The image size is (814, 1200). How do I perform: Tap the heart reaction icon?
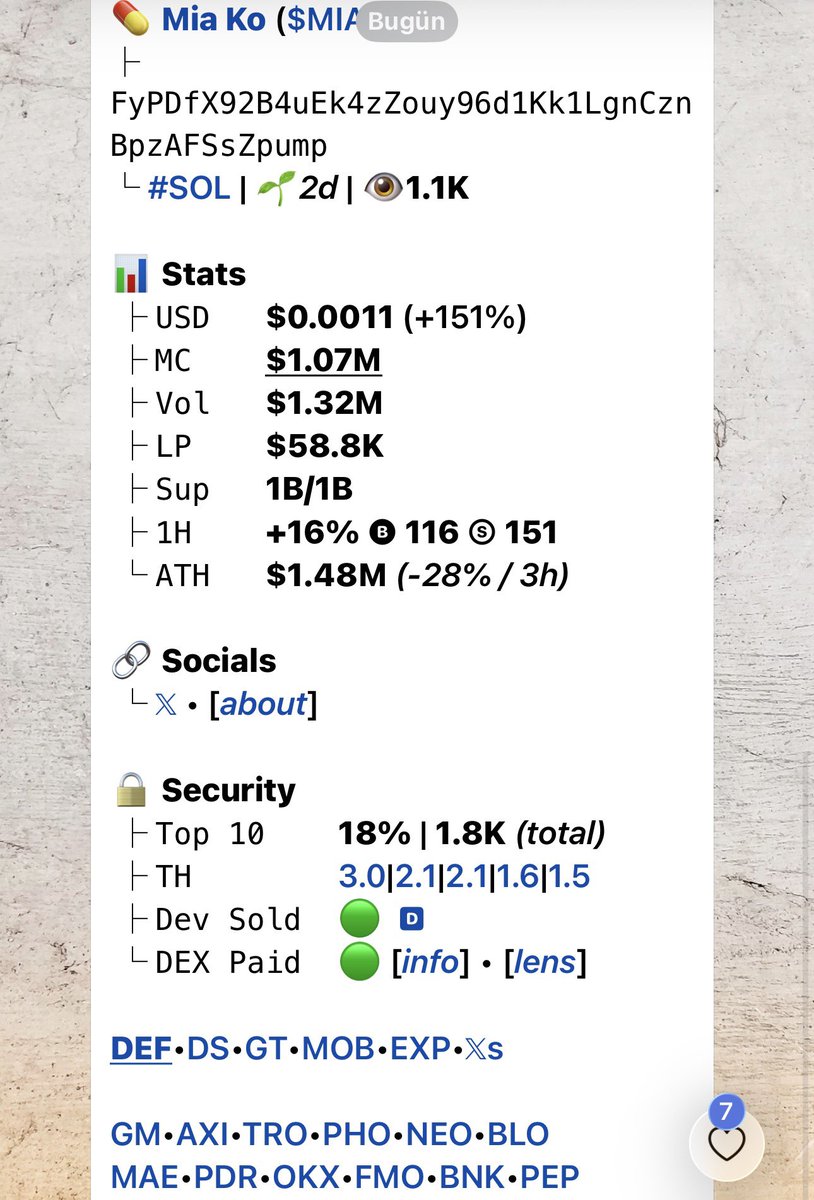726,1145
